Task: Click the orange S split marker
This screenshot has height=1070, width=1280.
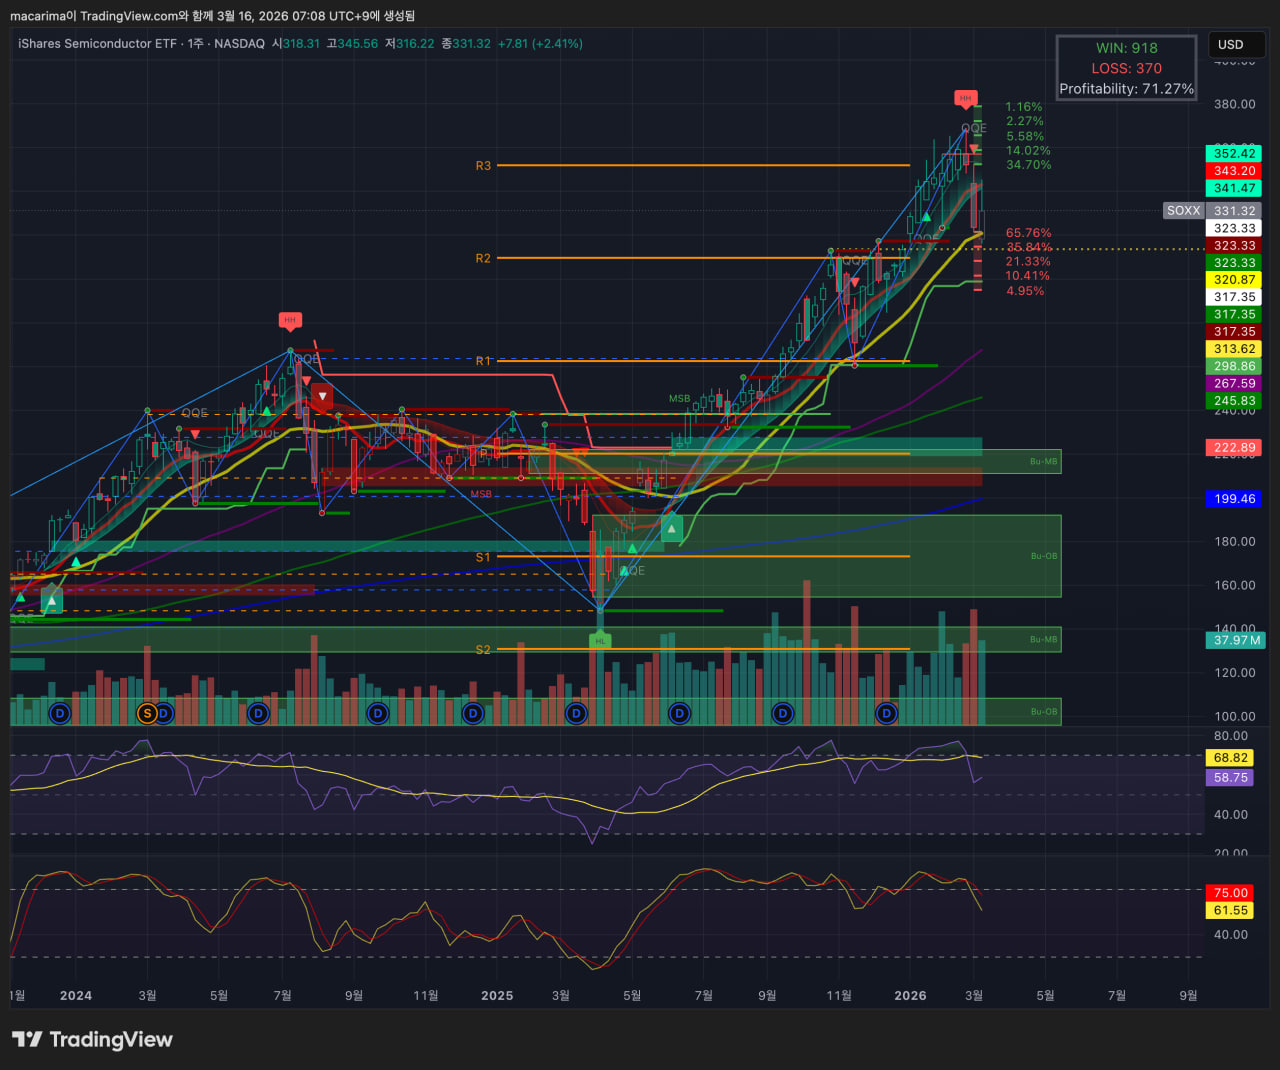Action: pyautogui.click(x=147, y=713)
